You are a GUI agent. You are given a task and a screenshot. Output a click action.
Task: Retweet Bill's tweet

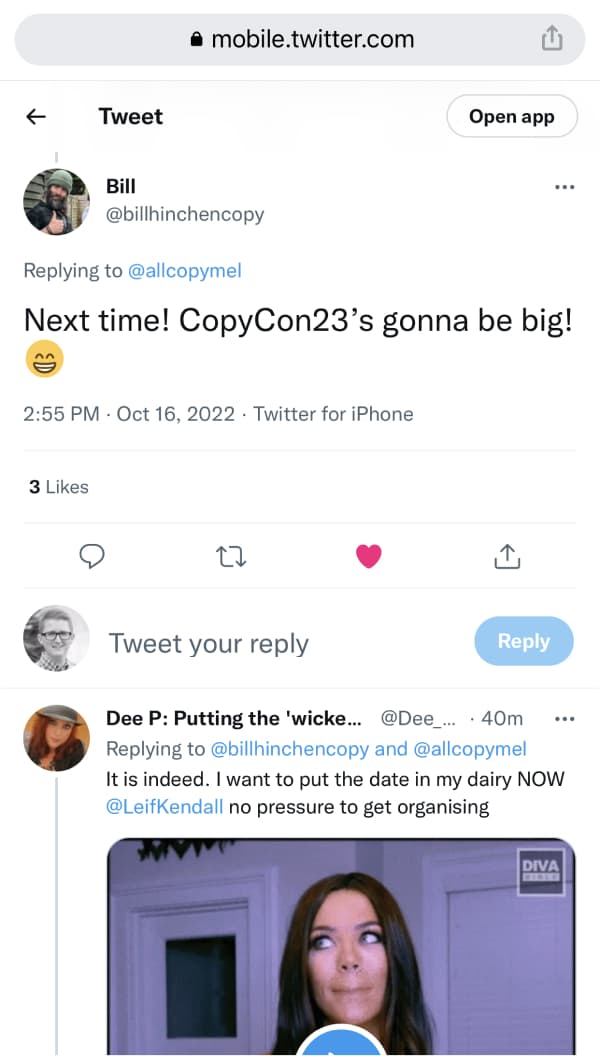(x=230, y=556)
